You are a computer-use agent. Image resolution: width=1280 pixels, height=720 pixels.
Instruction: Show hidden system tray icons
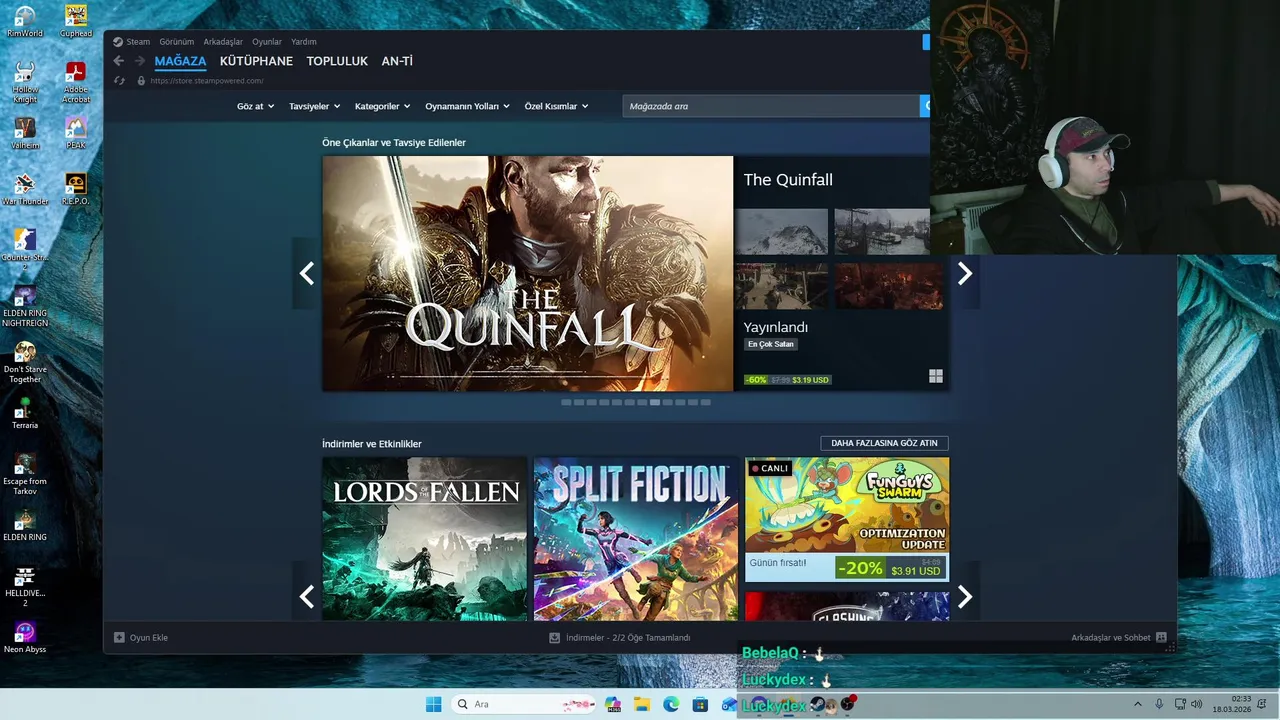[x=1137, y=704]
